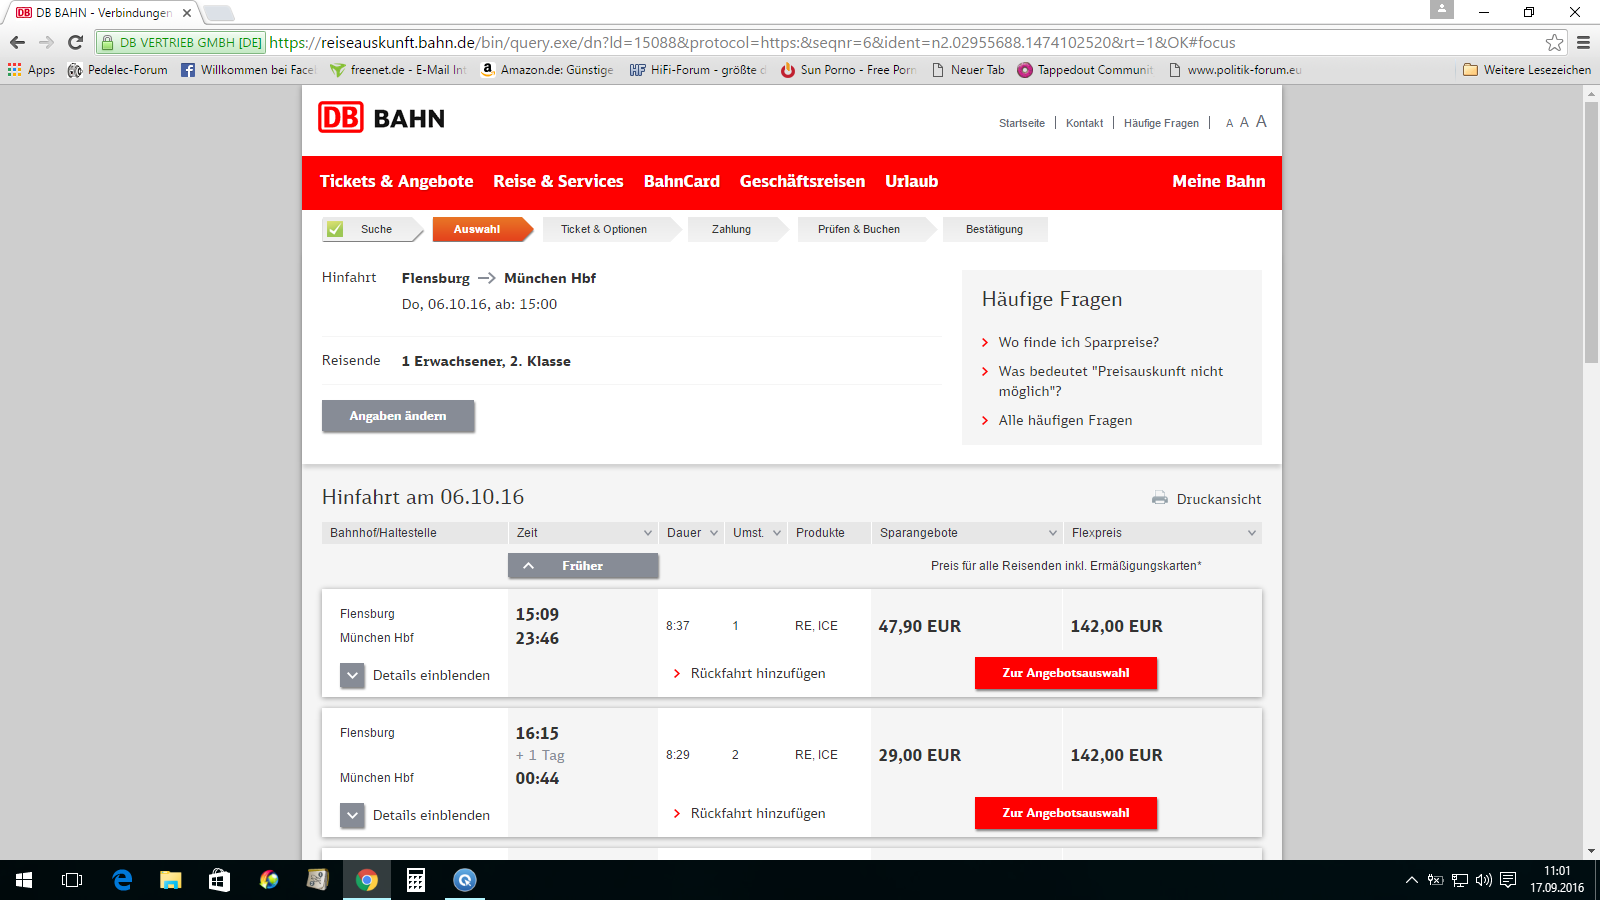
Task: Open Task View in taskbar
Action: coord(72,880)
